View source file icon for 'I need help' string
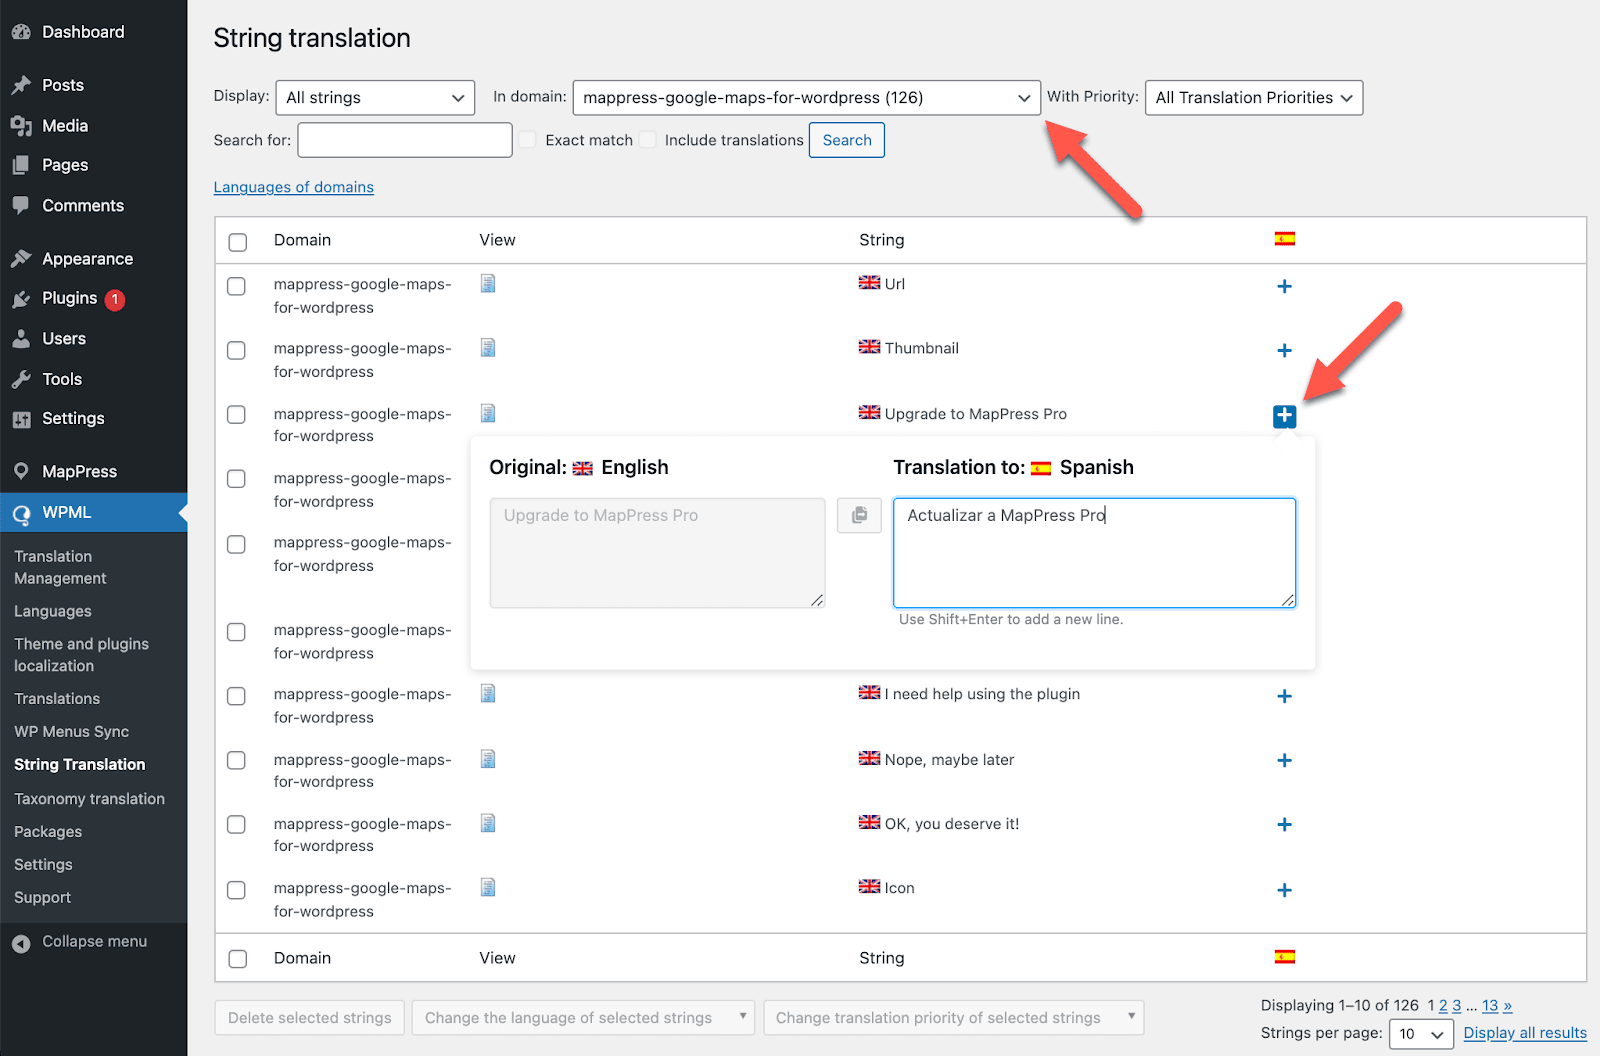Viewport: 1600px width, 1056px height. coord(488,694)
